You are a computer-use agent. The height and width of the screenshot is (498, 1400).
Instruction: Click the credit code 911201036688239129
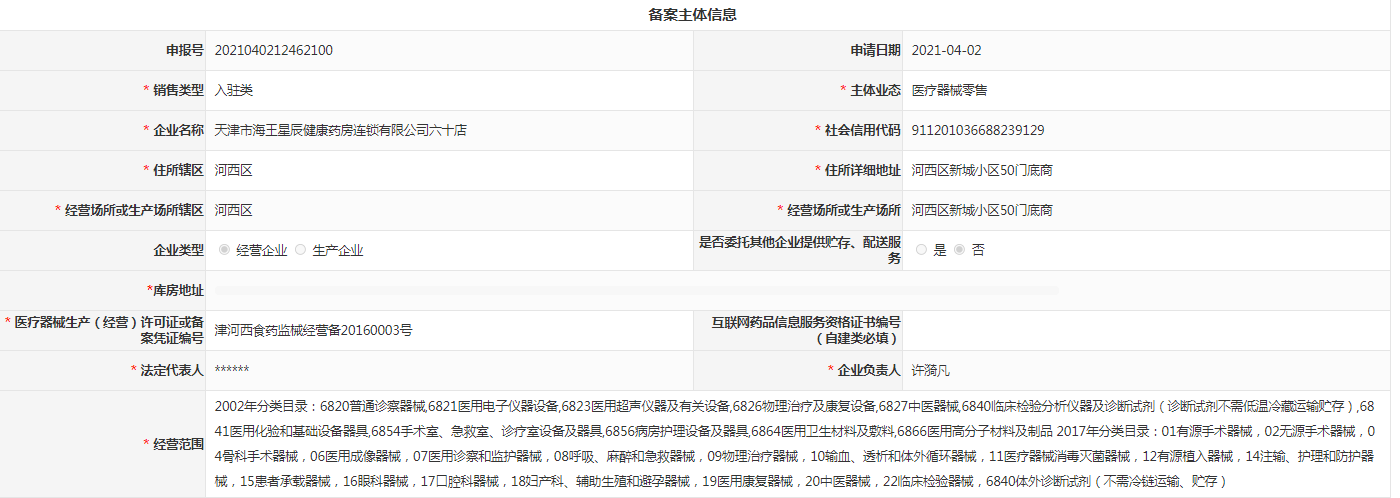978,130
